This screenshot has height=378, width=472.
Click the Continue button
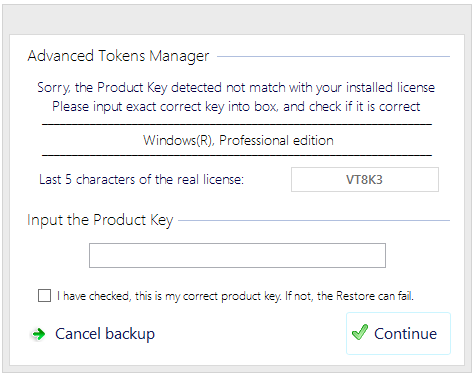398,333
